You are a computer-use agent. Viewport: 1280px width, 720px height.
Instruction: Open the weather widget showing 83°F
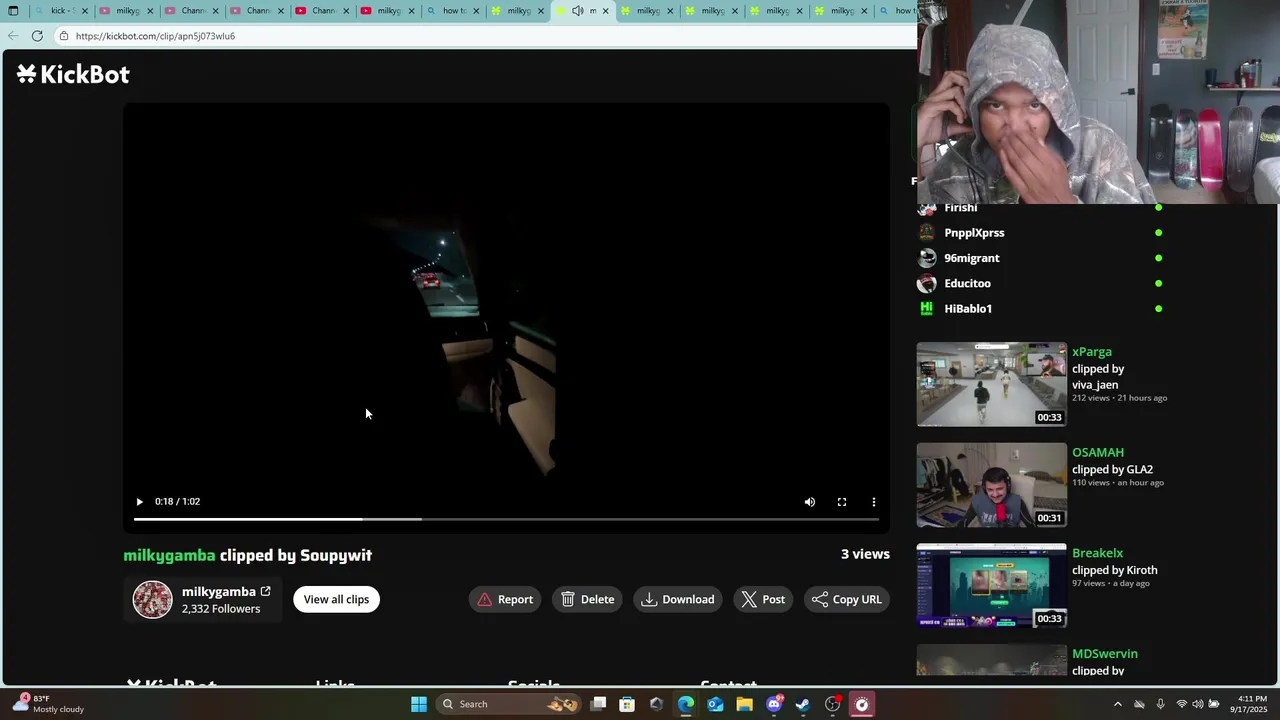coord(50,704)
